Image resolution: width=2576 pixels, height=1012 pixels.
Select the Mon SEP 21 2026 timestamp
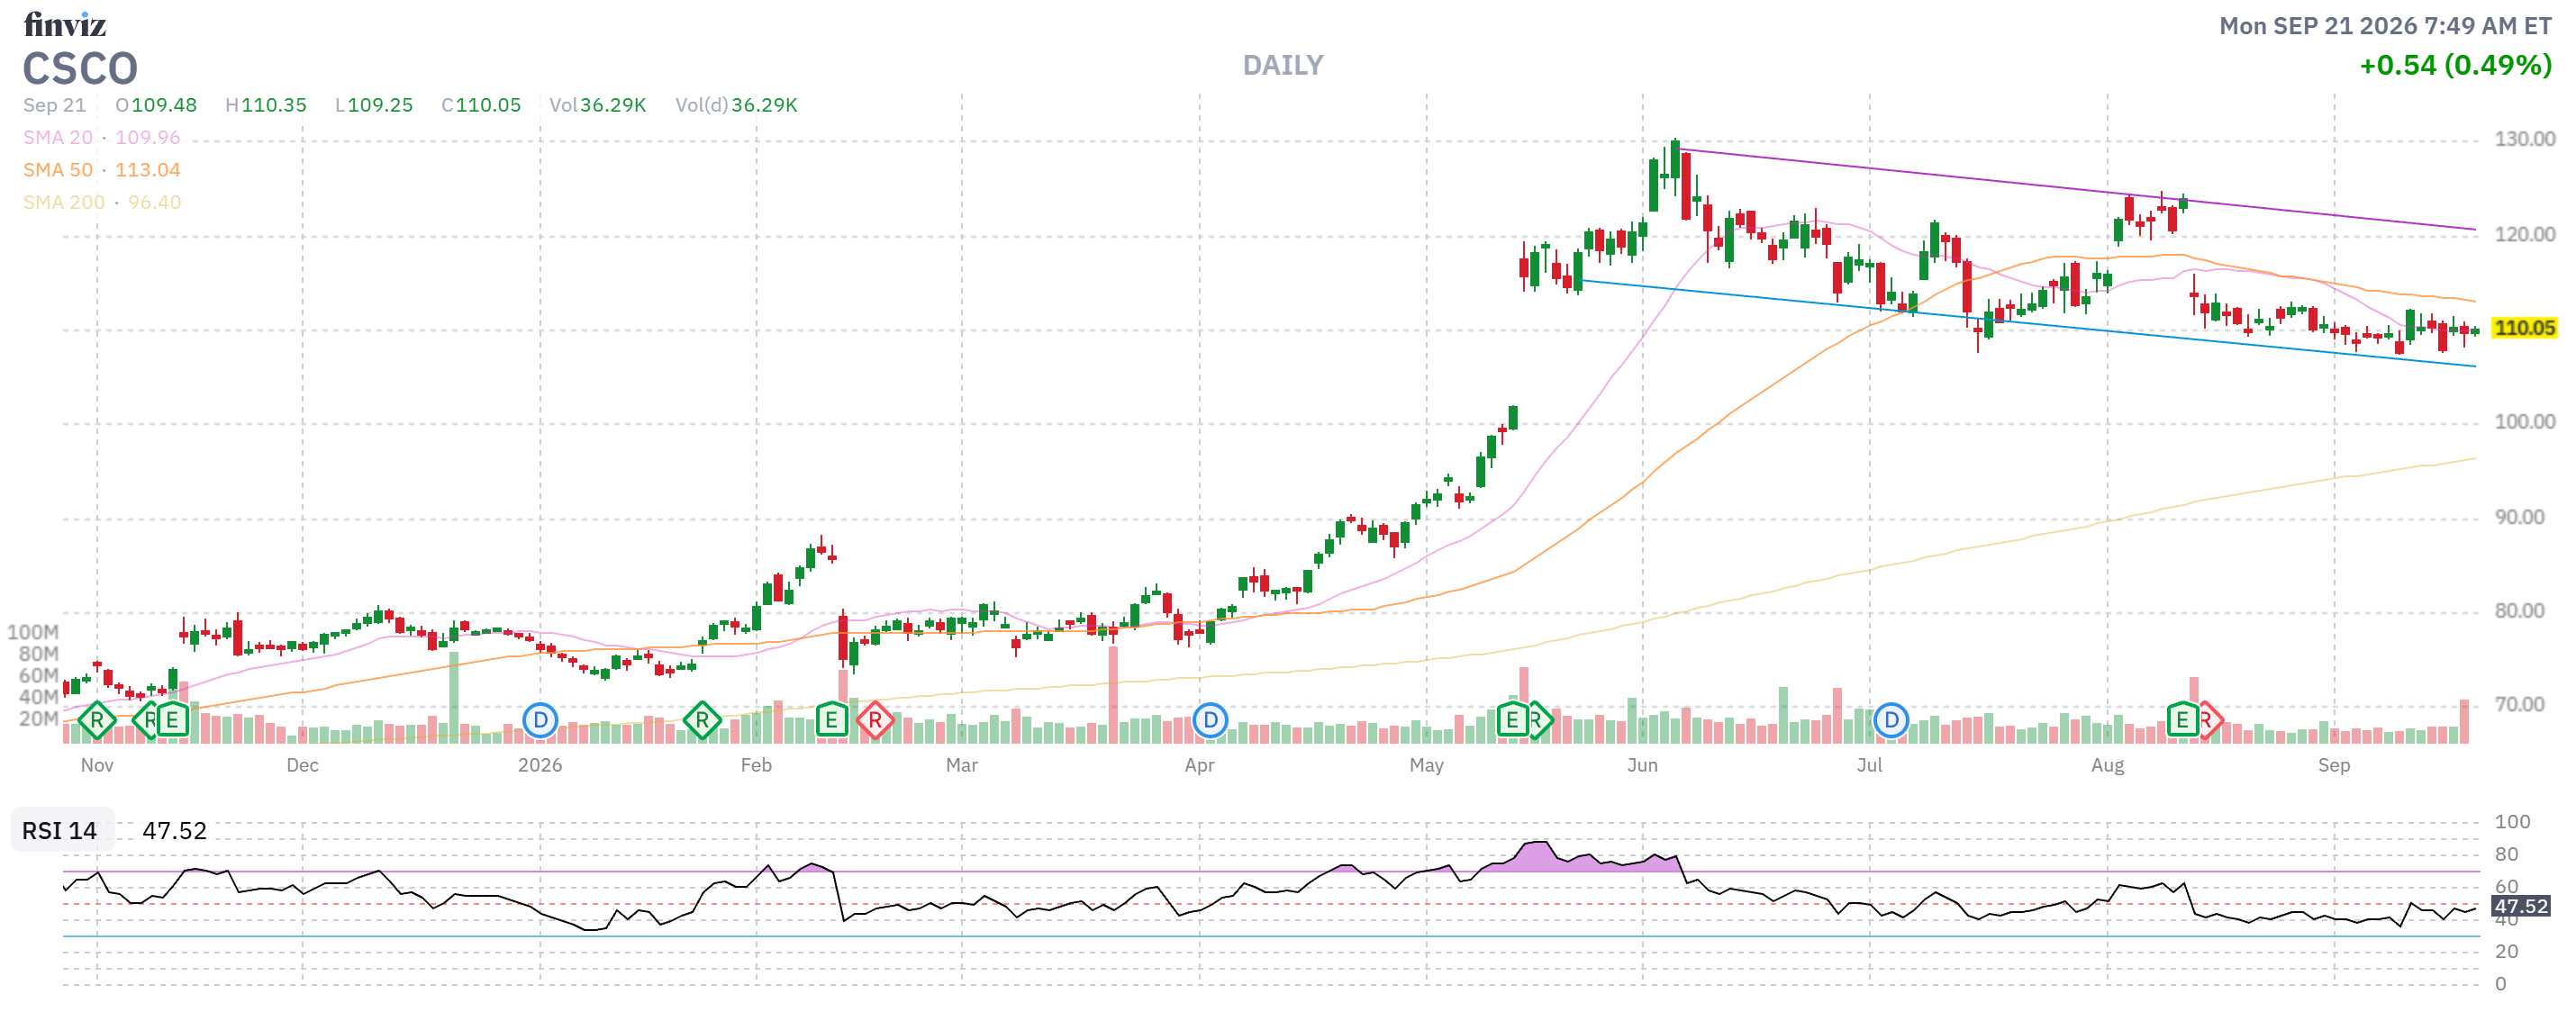coord(2385,26)
